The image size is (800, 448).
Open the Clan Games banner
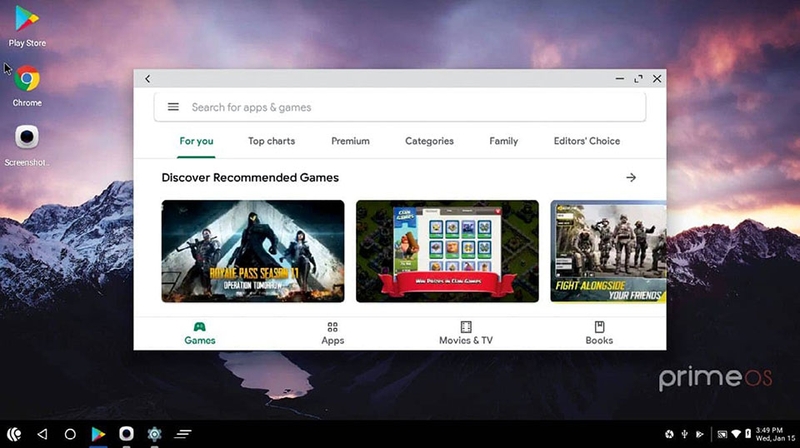(x=447, y=251)
